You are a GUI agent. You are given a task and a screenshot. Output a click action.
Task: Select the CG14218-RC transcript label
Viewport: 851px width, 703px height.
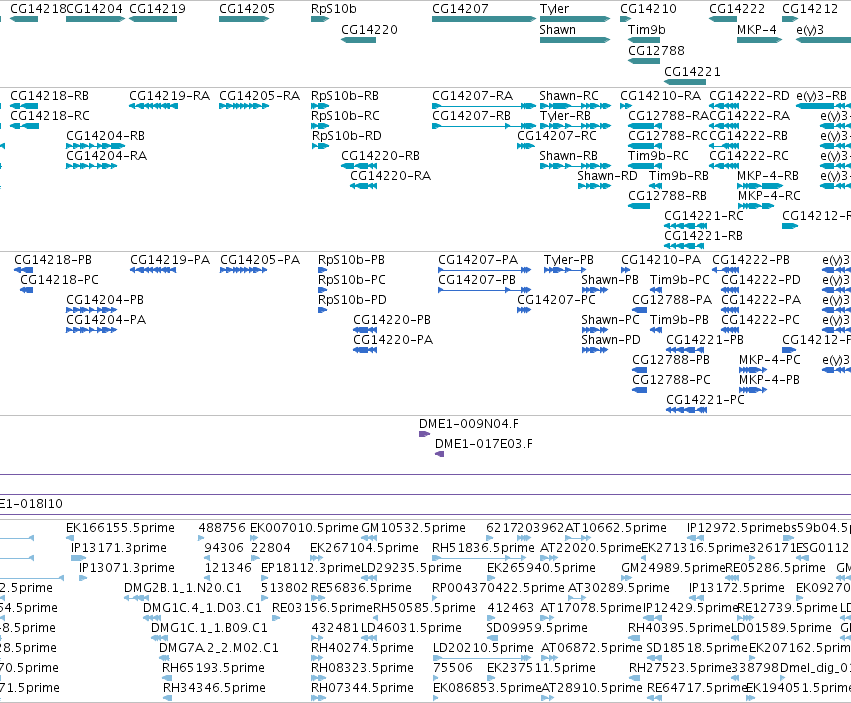[50, 116]
